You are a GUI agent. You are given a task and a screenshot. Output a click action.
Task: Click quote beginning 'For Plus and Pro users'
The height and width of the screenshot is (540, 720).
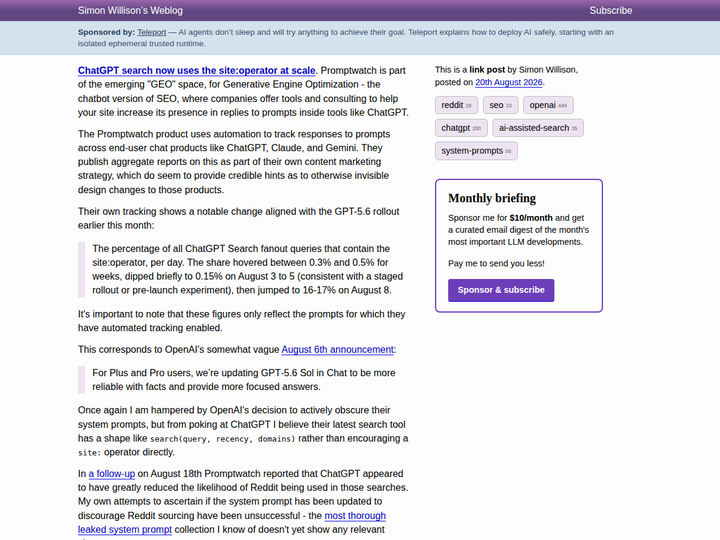click(x=244, y=380)
